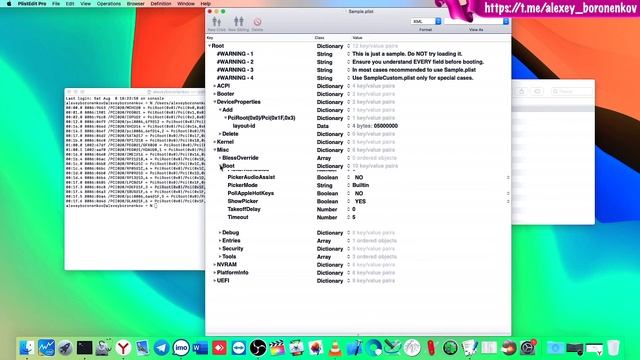Open the Definition menu
640x360 pixels.
click(161, 4)
